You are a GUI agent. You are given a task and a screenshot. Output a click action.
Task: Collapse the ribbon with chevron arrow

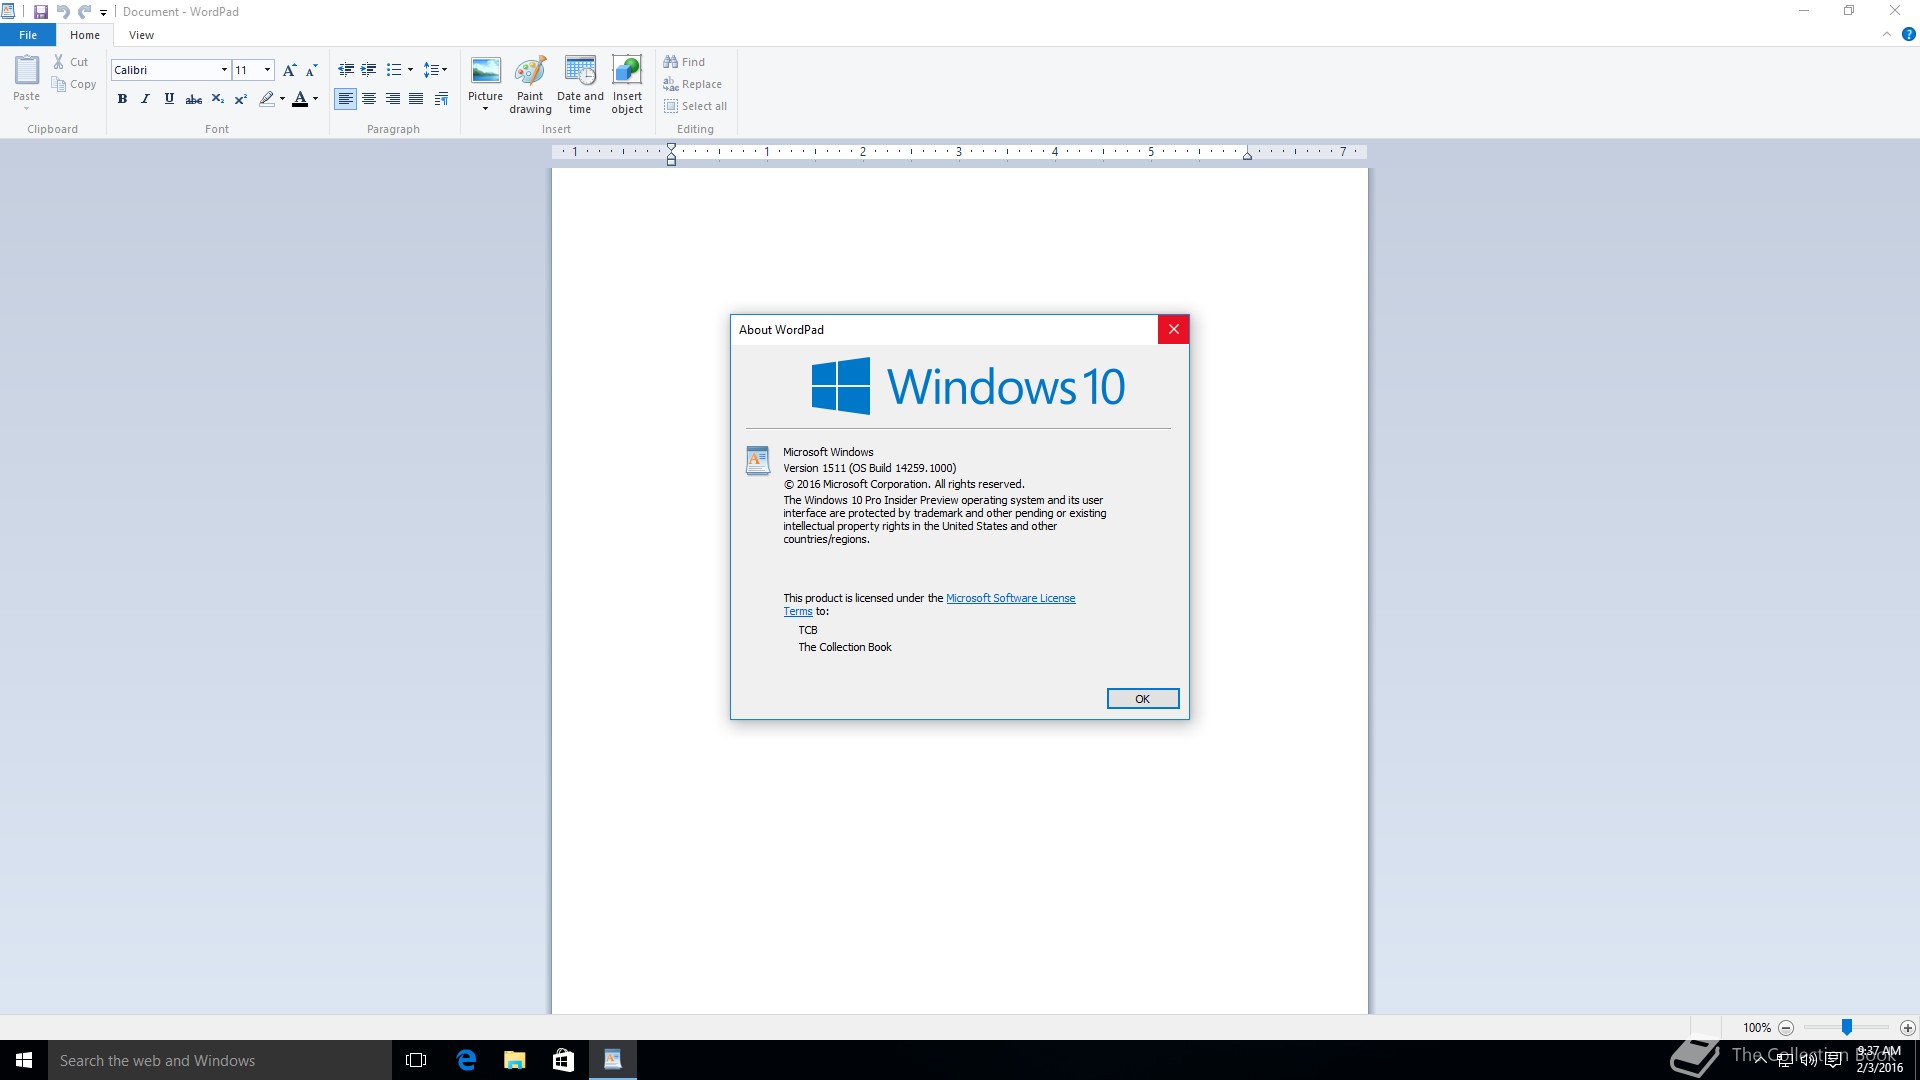click(x=1887, y=34)
